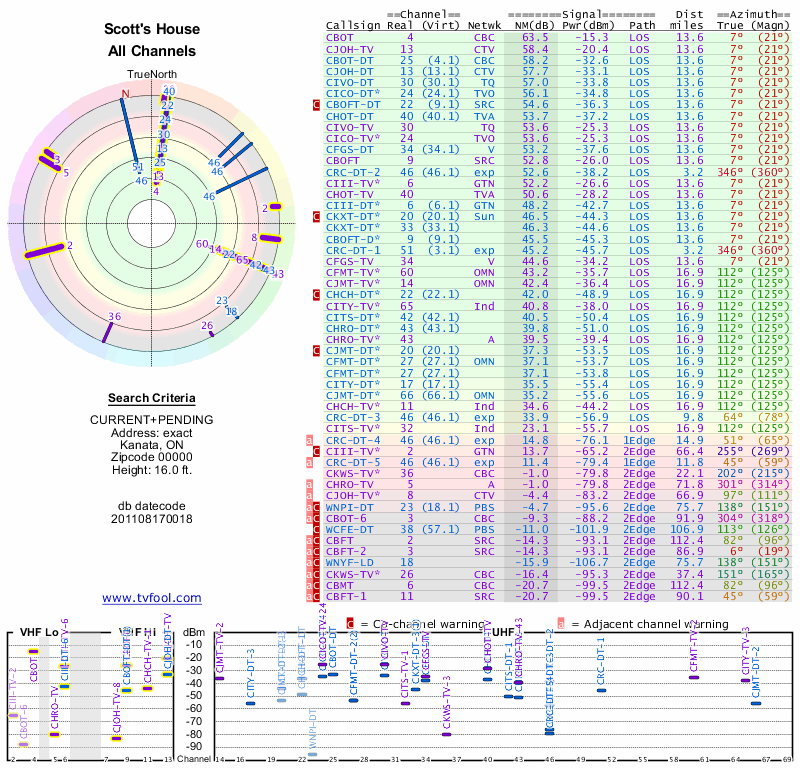Click the CKWS-TV-3 marker in UHF chart

446,735
